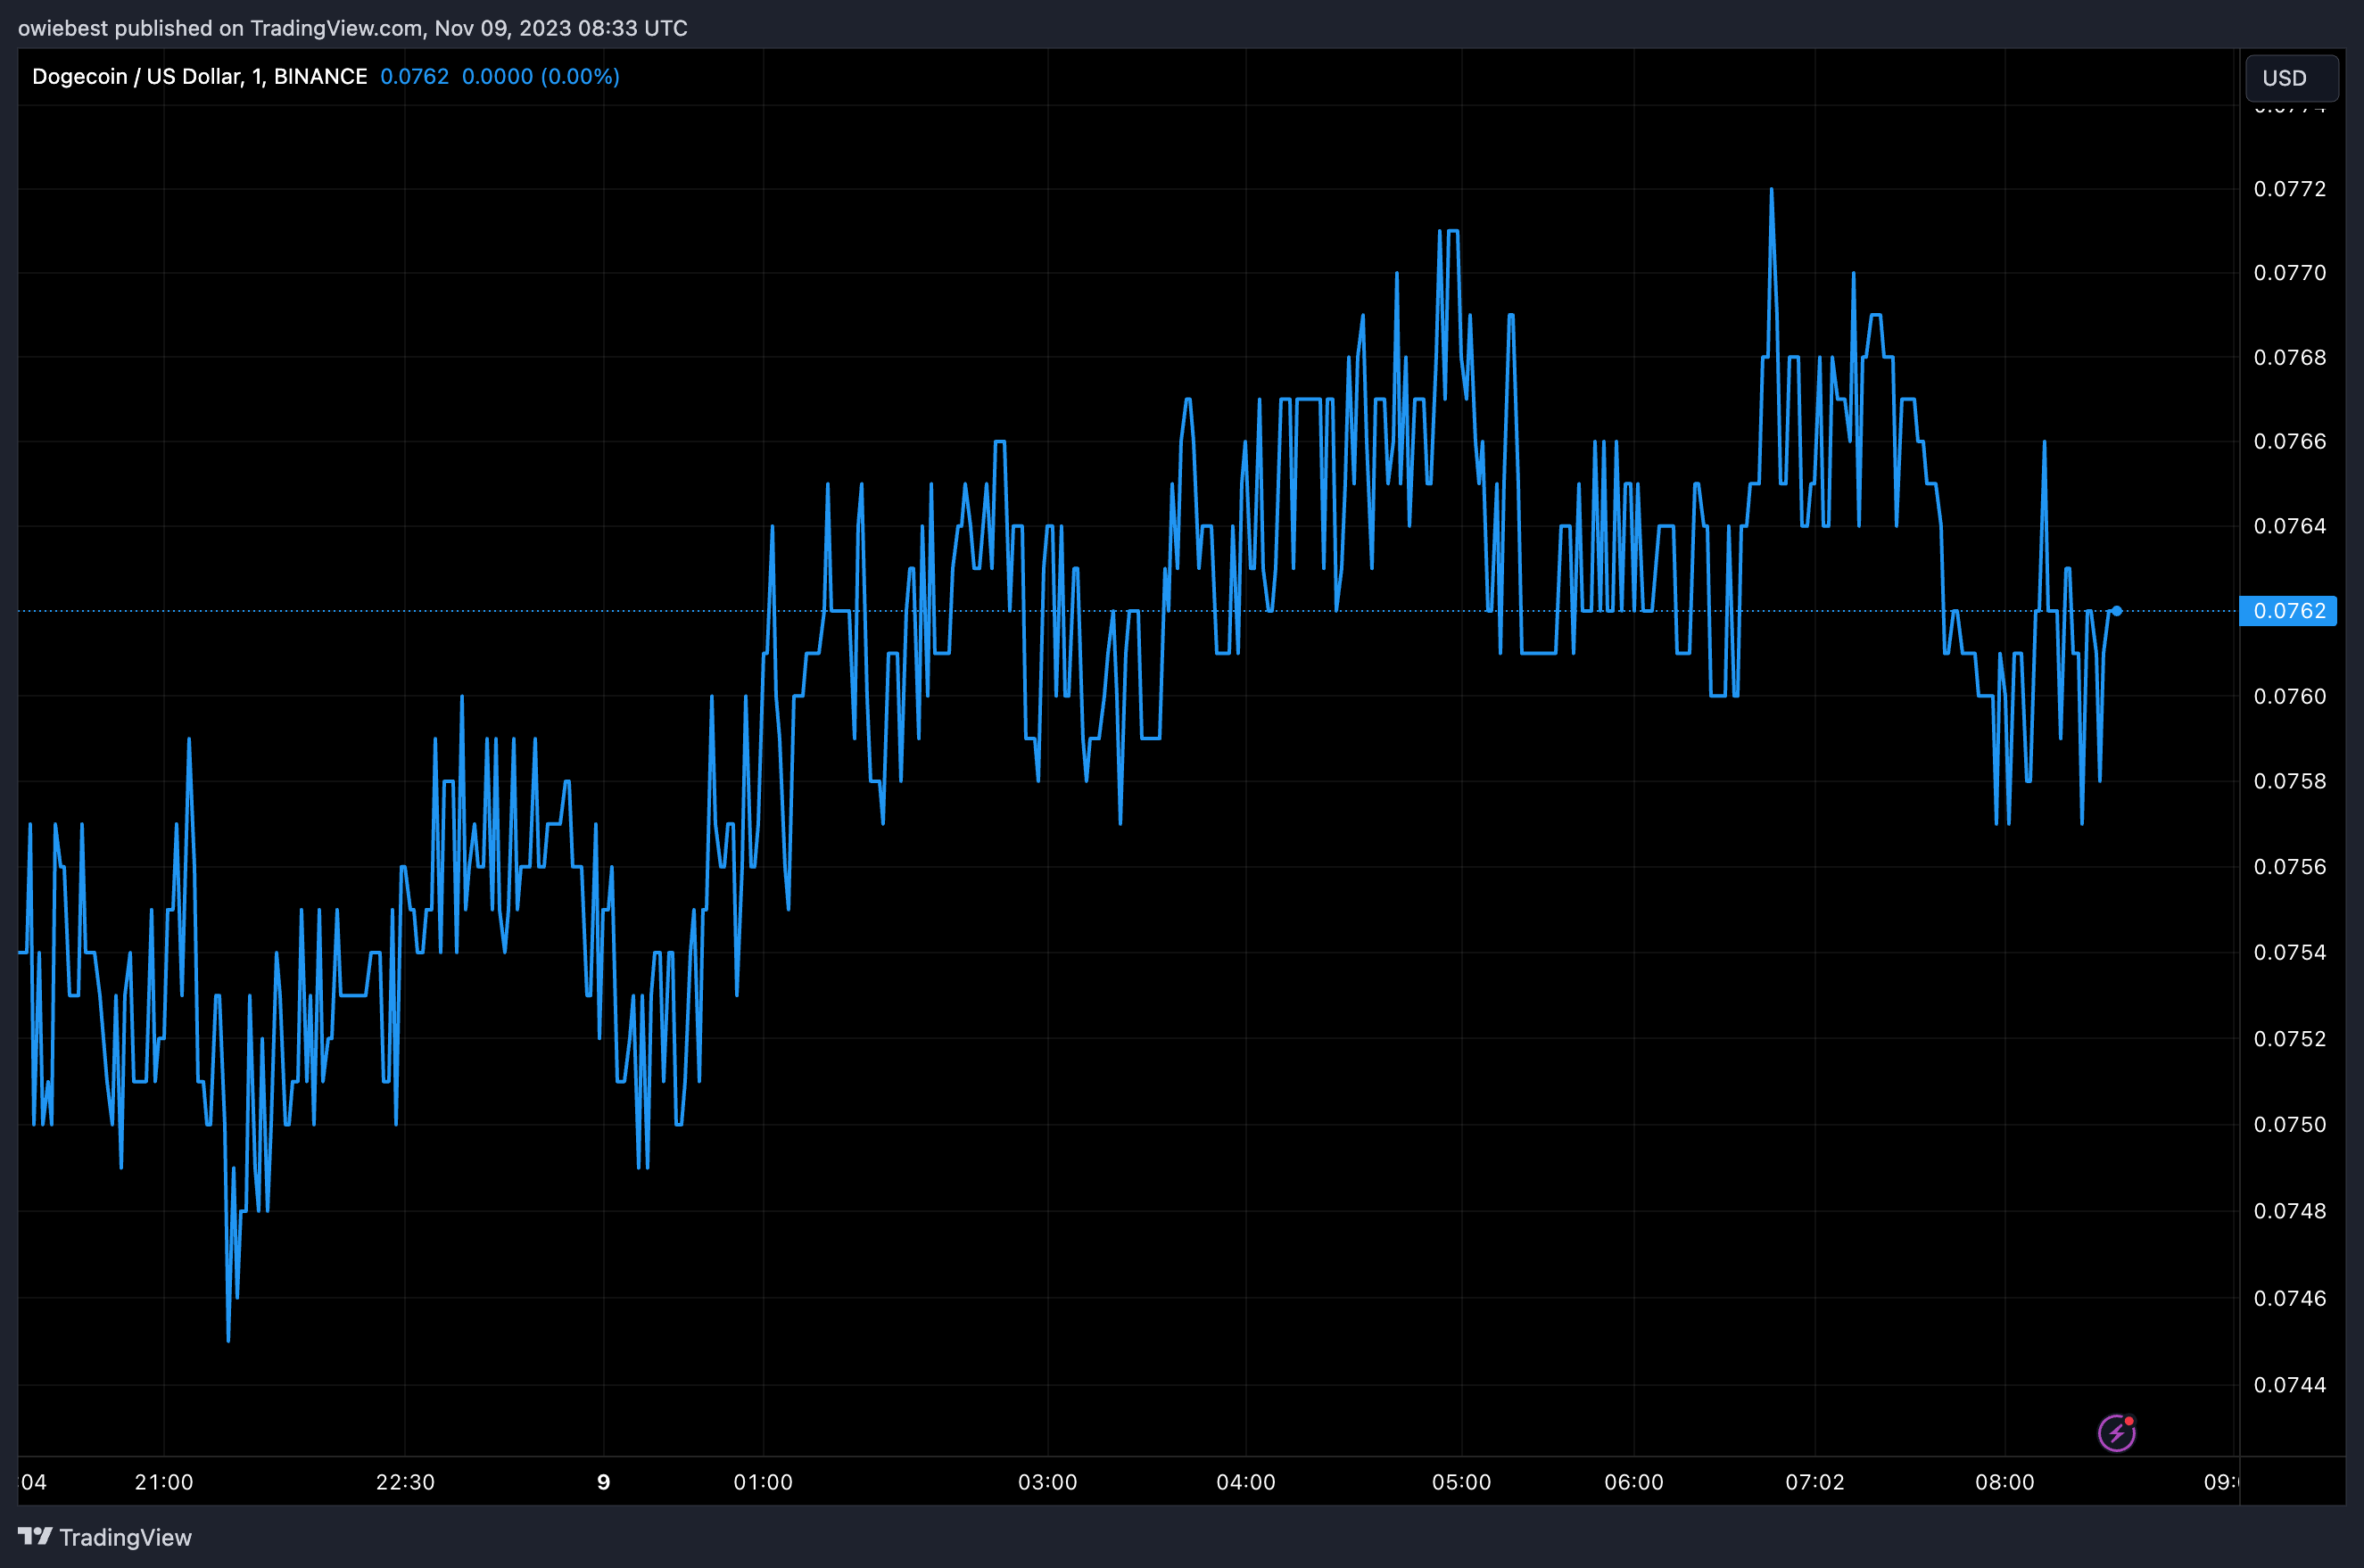The image size is (2364, 1568).
Task: Click the 0.0750 price axis label
Action: click(x=2290, y=1125)
